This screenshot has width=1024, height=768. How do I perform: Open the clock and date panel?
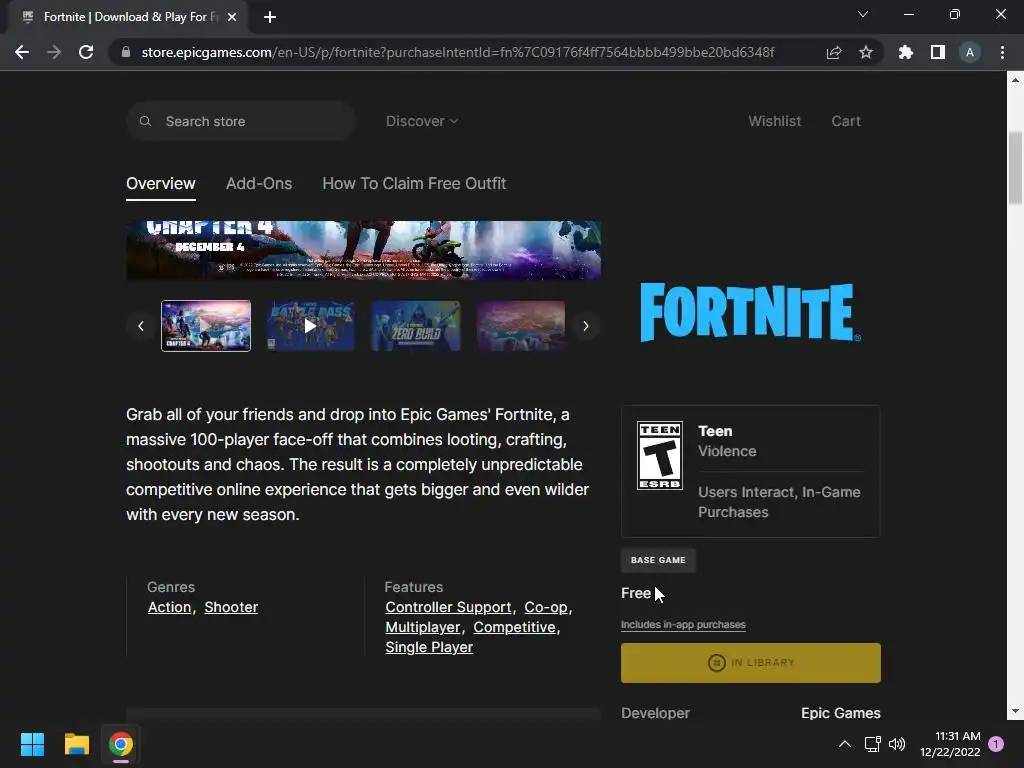pos(950,744)
